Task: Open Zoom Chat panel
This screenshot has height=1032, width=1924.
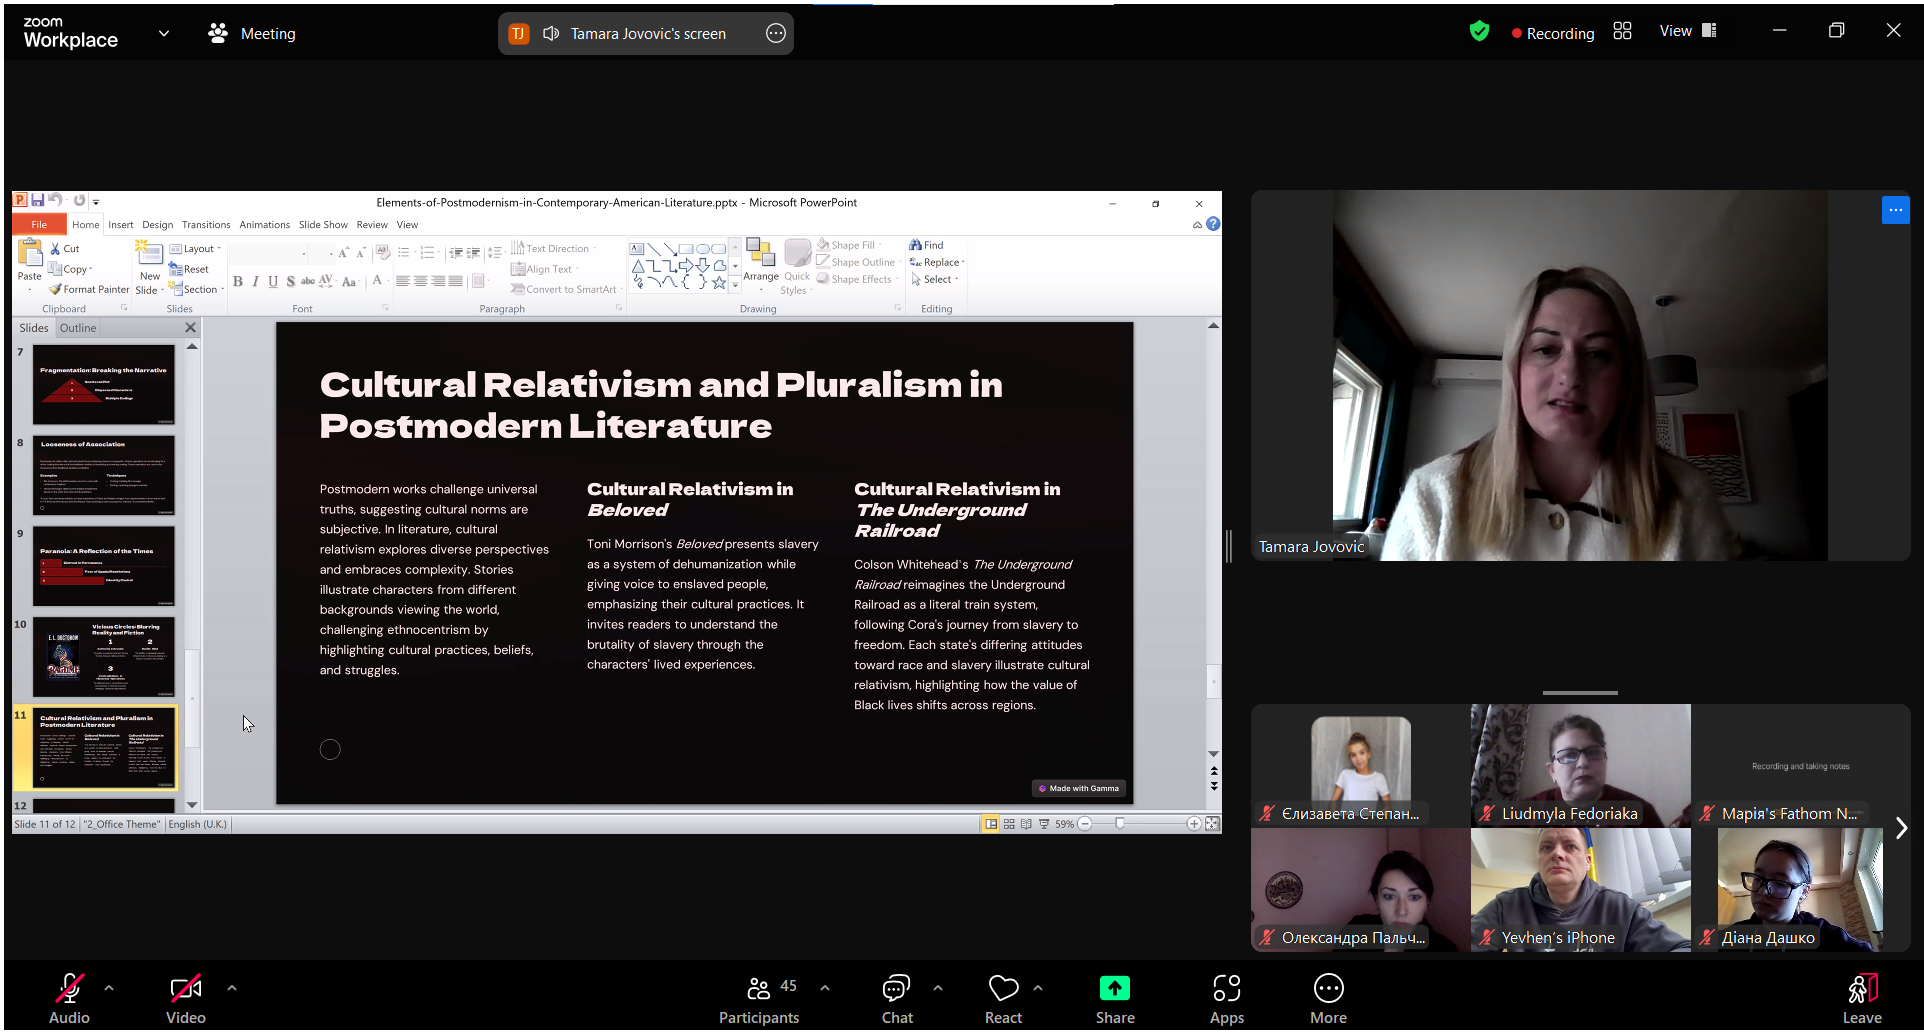Action: tap(896, 999)
